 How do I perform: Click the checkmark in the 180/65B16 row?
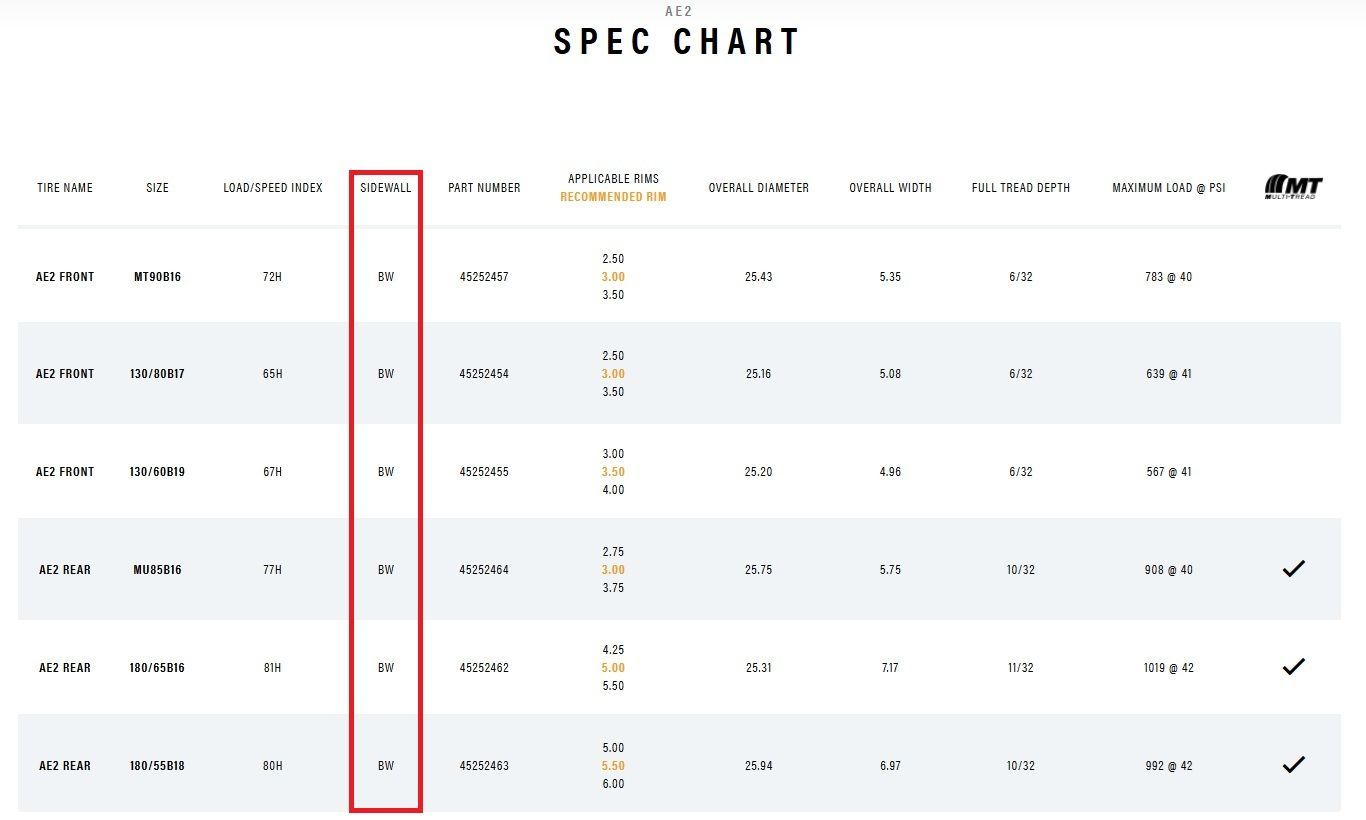click(1293, 667)
